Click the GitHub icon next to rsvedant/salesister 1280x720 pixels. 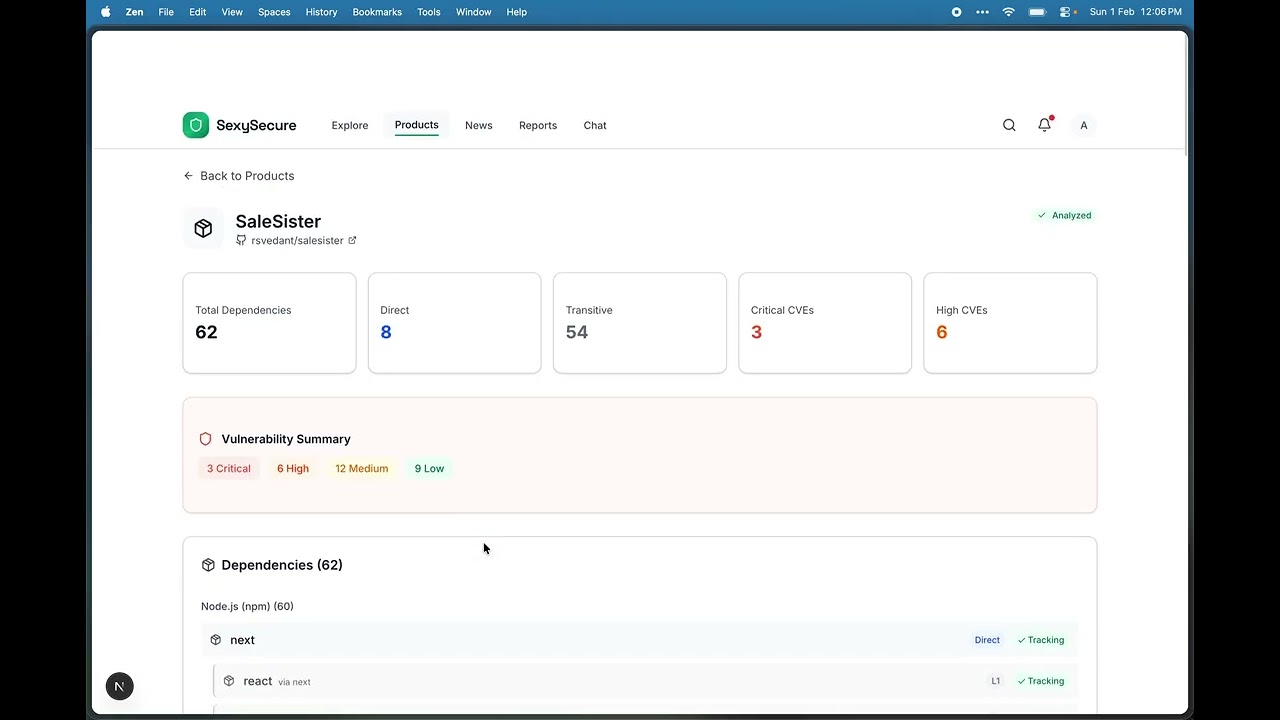(x=241, y=240)
